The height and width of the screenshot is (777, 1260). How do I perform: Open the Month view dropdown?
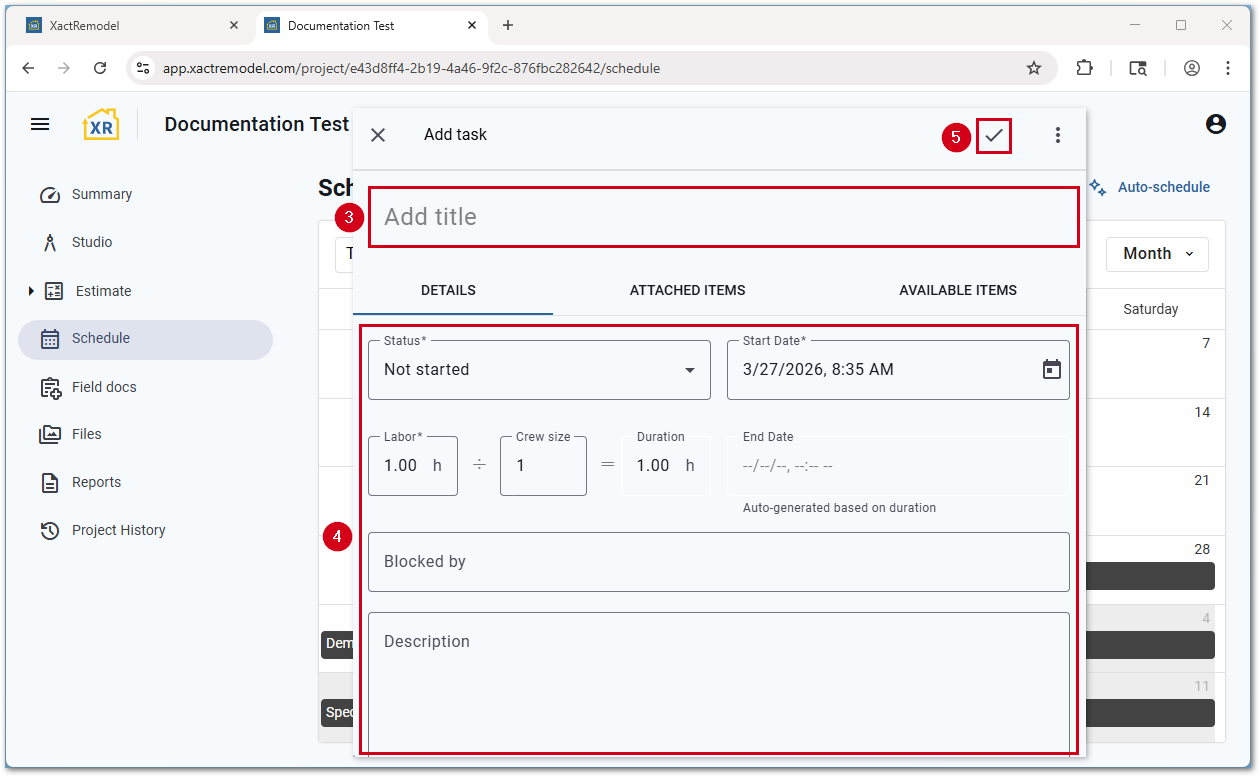1157,254
